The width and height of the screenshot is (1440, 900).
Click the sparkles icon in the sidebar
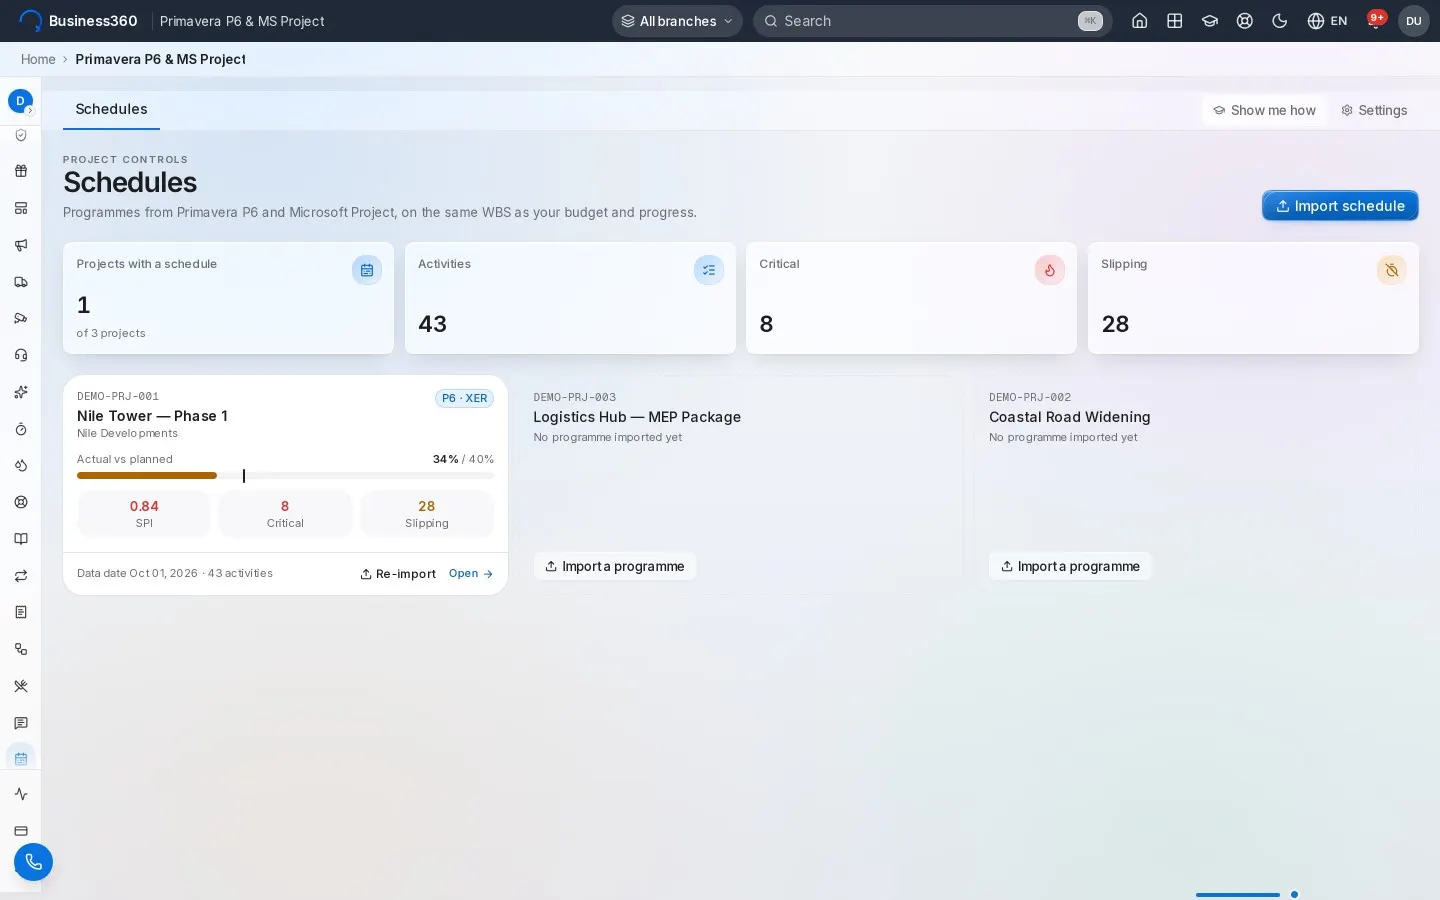coord(21,392)
